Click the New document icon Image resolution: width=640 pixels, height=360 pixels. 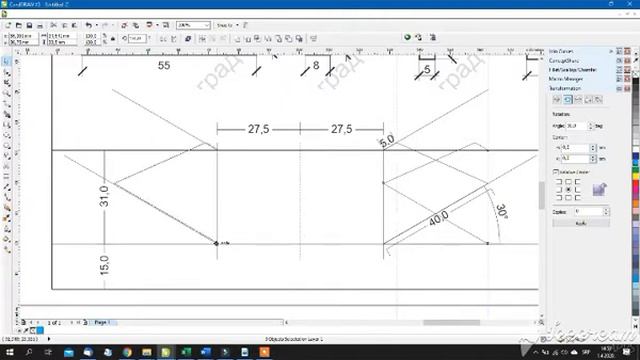coord(8,25)
